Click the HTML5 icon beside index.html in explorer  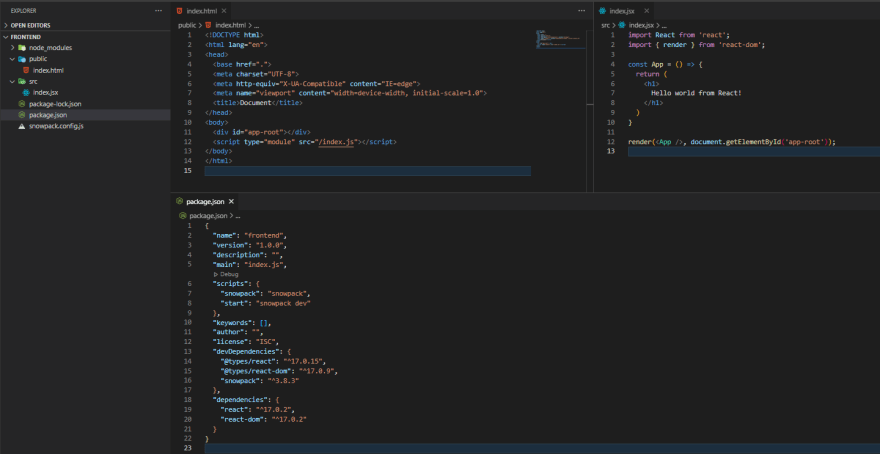tap(26, 70)
